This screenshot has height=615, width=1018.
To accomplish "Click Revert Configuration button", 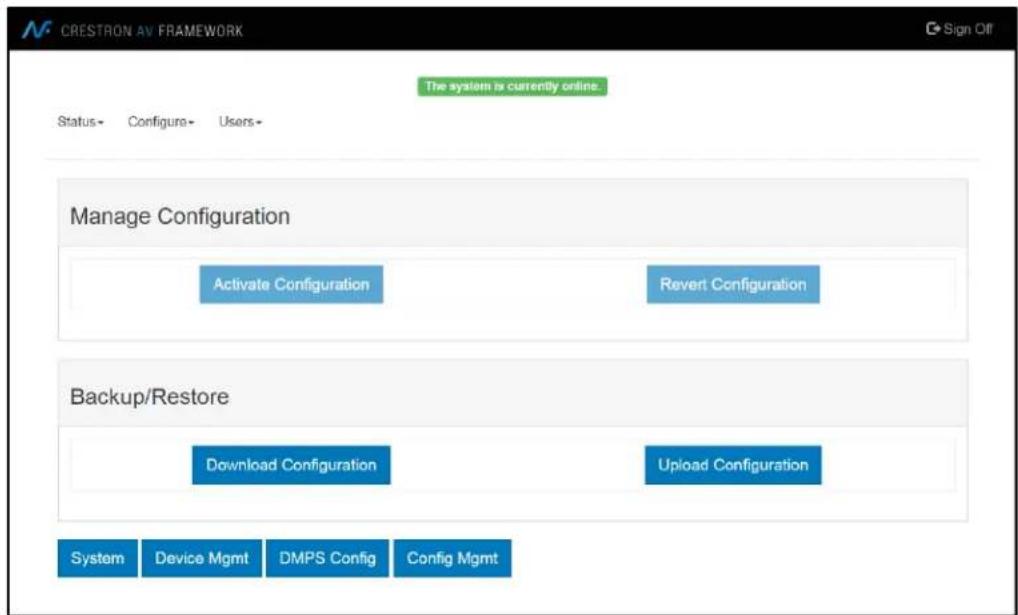I will pyautogui.click(x=733, y=284).
